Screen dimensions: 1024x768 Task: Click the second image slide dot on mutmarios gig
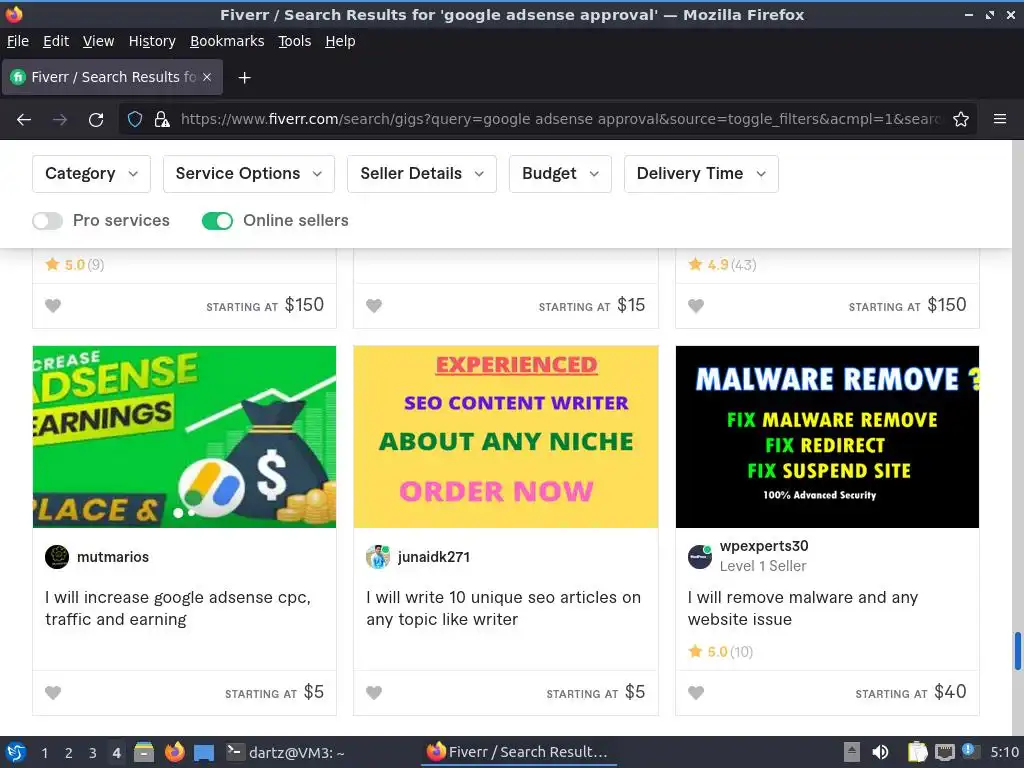(x=191, y=513)
